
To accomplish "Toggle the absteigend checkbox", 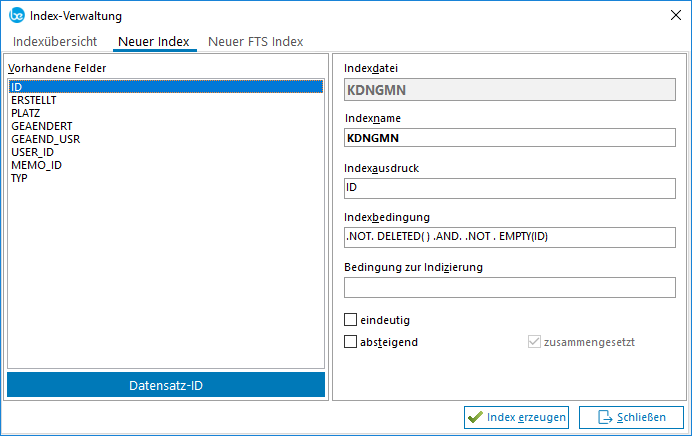I will [x=350, y=342].
